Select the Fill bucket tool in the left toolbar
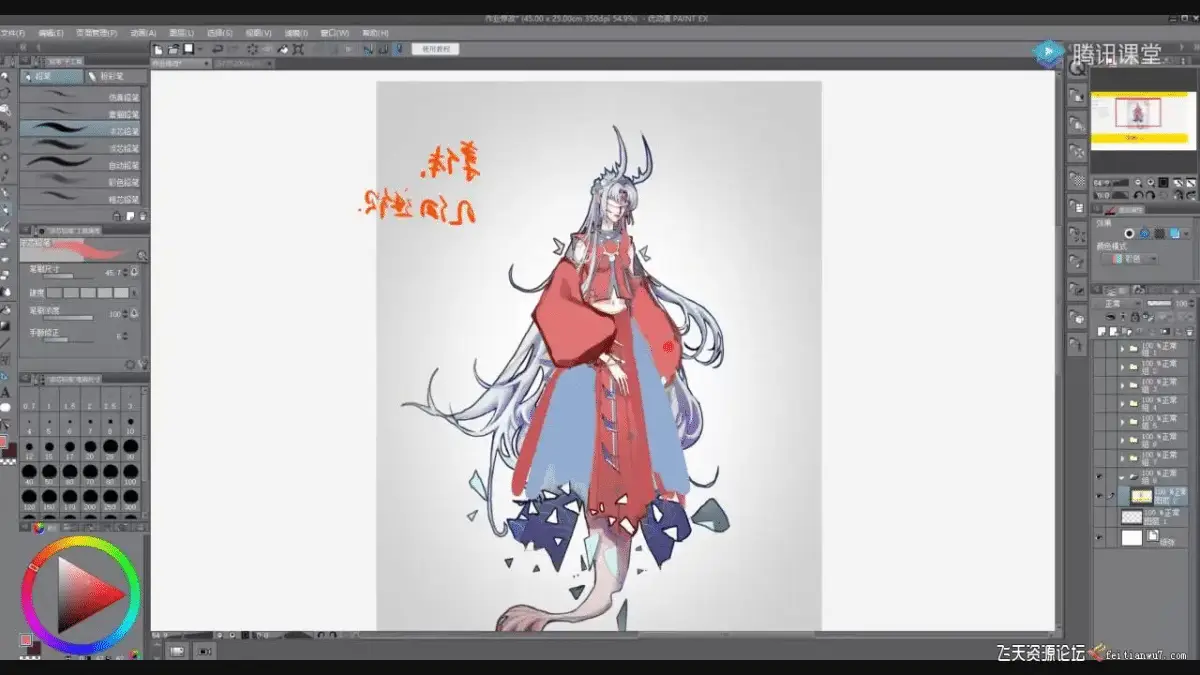The image size is (1200, 675). pos(5,309)
